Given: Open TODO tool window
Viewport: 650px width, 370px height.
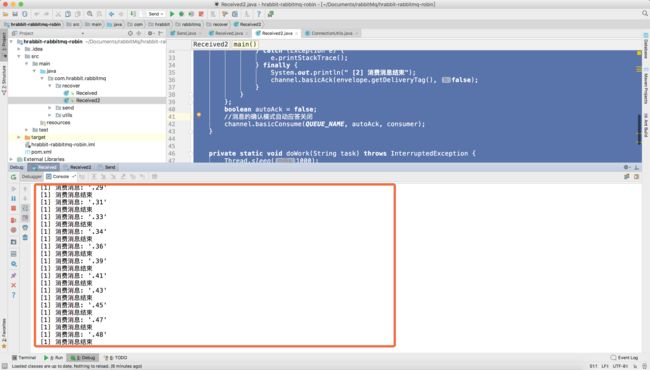Looking at the screenshot, I should pos(116,358).
